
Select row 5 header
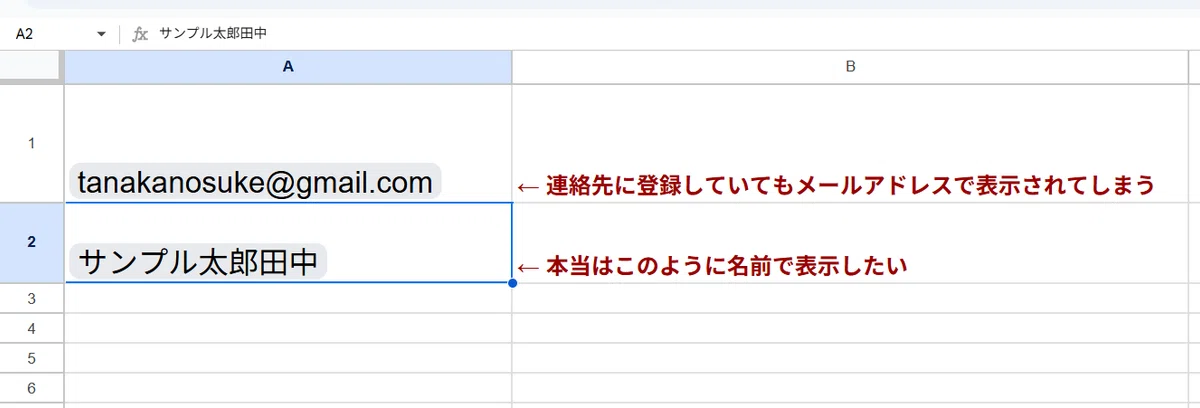32,358
